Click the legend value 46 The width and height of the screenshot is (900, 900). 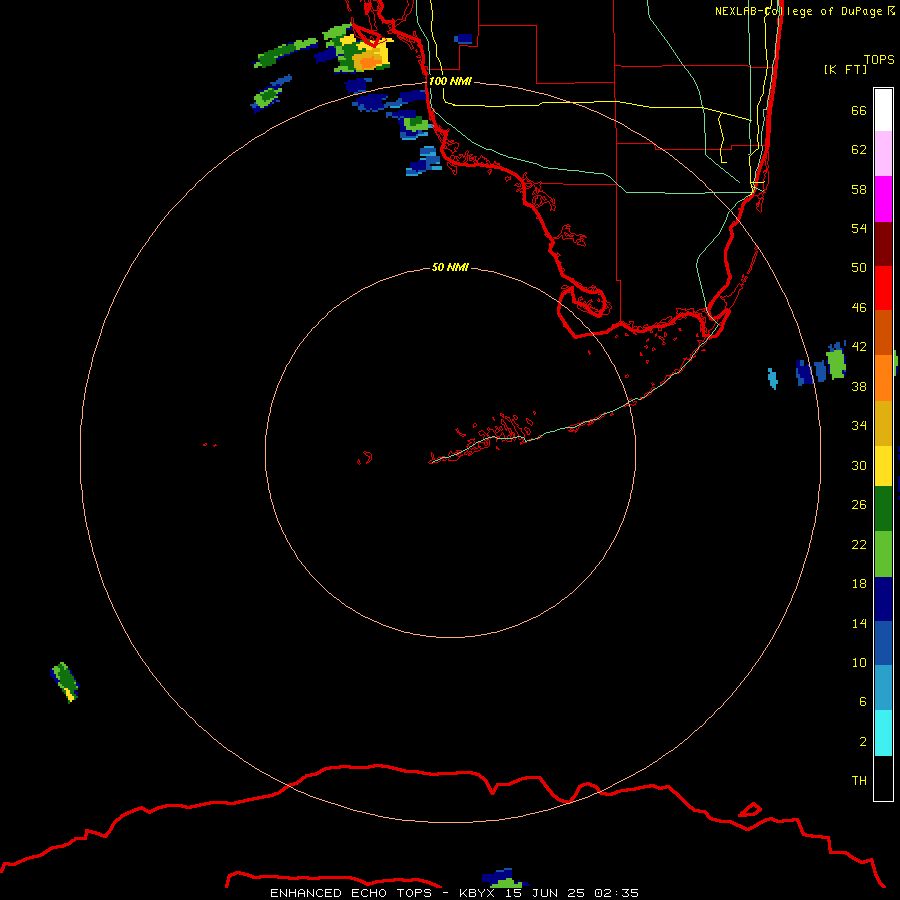pyautogui.click(x=859, y=308)
